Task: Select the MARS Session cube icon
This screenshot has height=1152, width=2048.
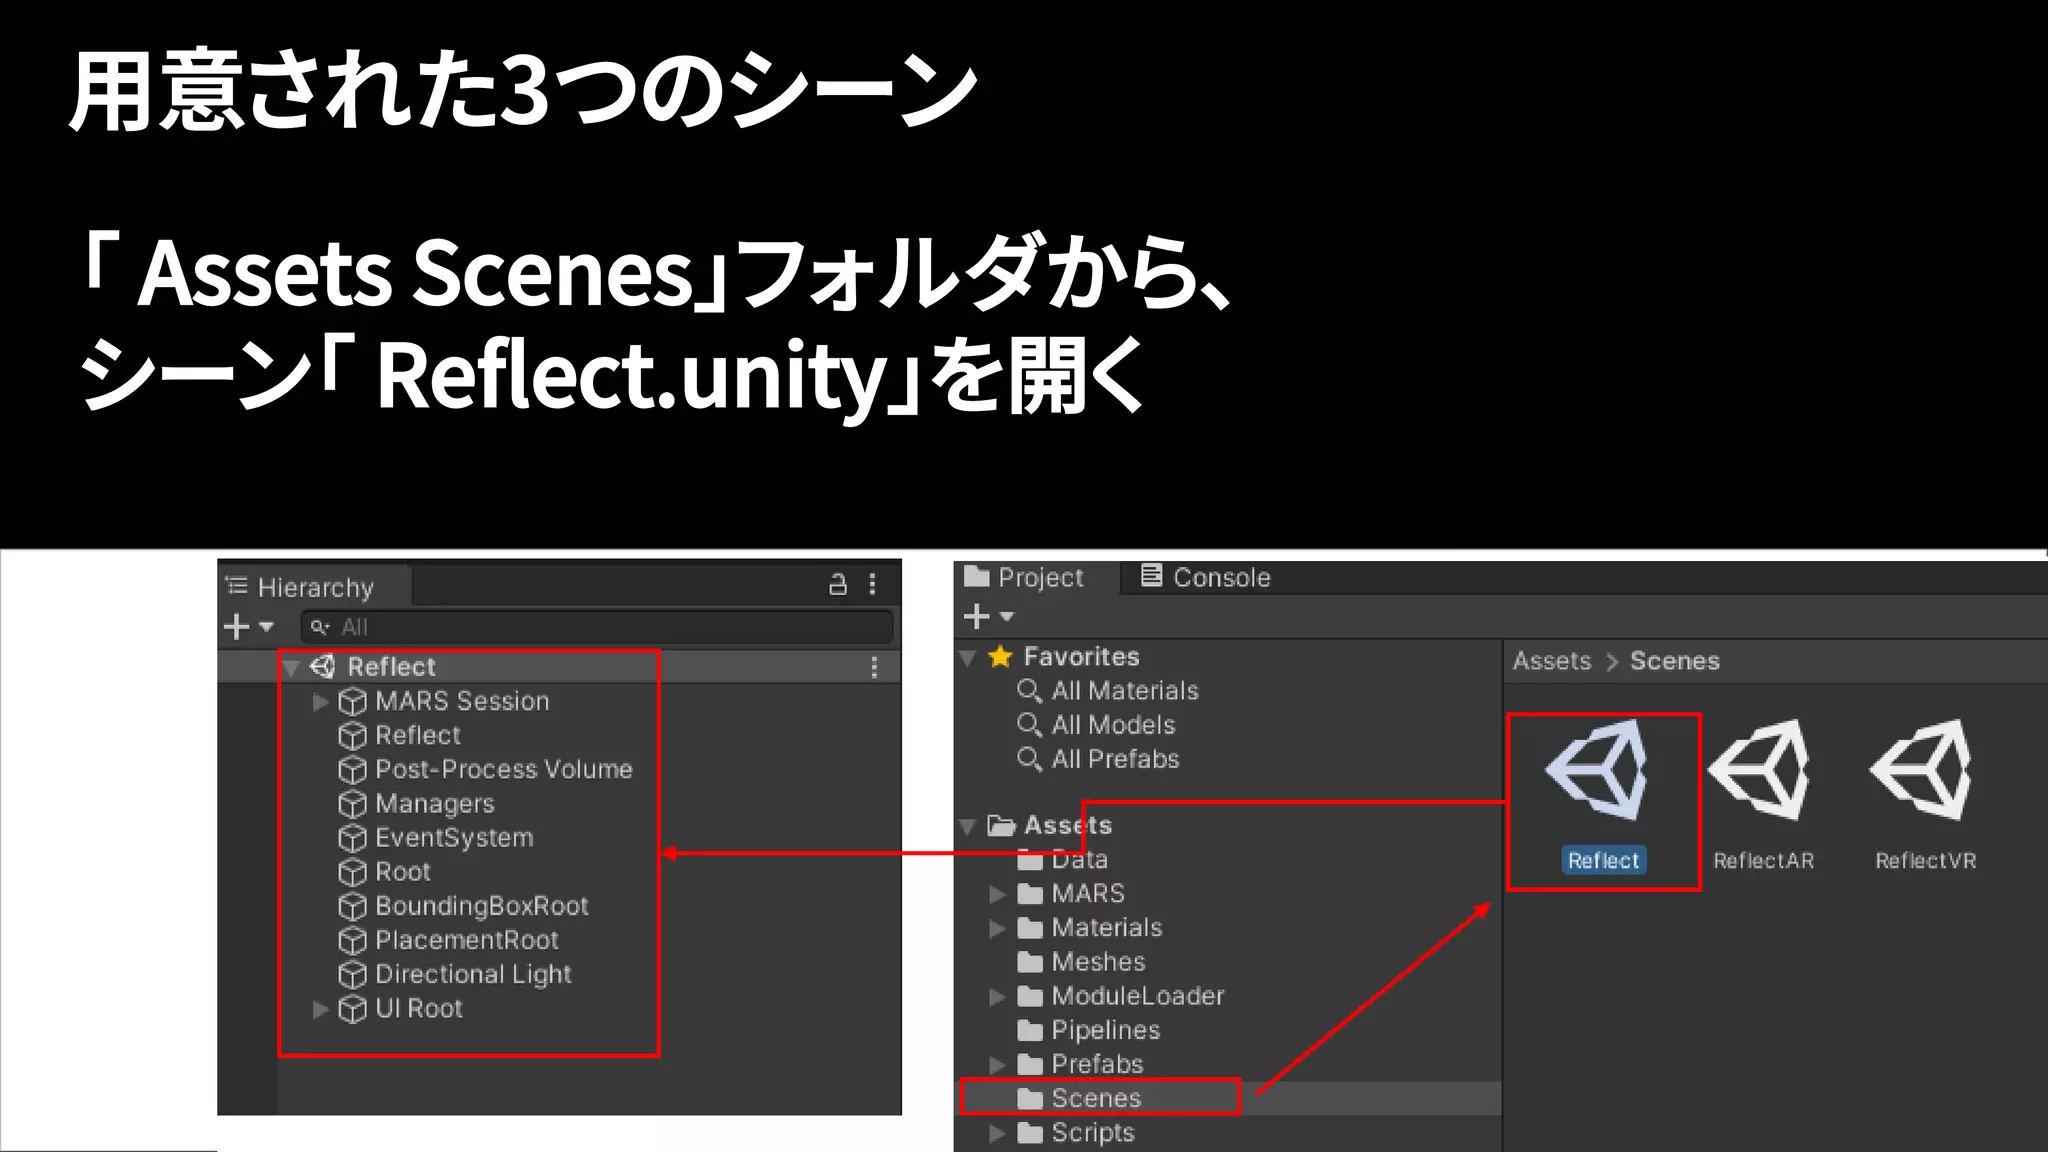Action: point(352,702)
